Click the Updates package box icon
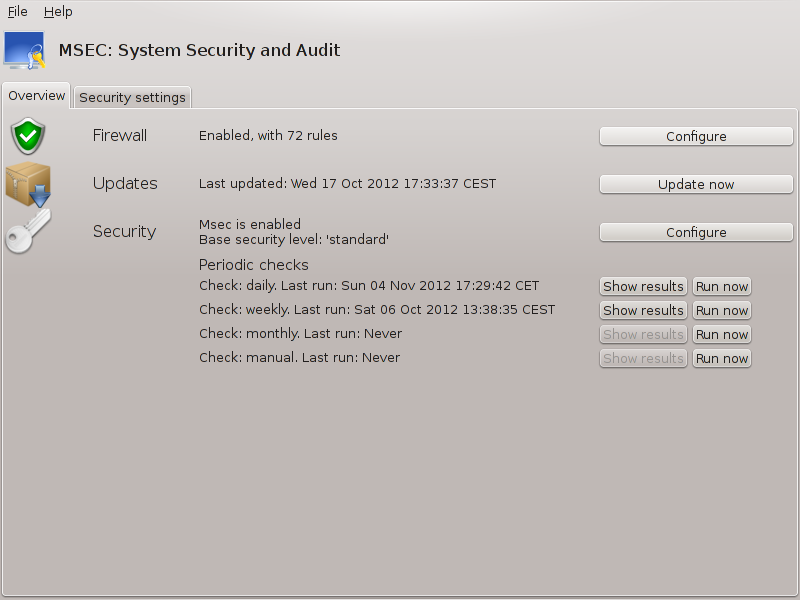The width and height of the screenshot is (800, 600). 28,184
